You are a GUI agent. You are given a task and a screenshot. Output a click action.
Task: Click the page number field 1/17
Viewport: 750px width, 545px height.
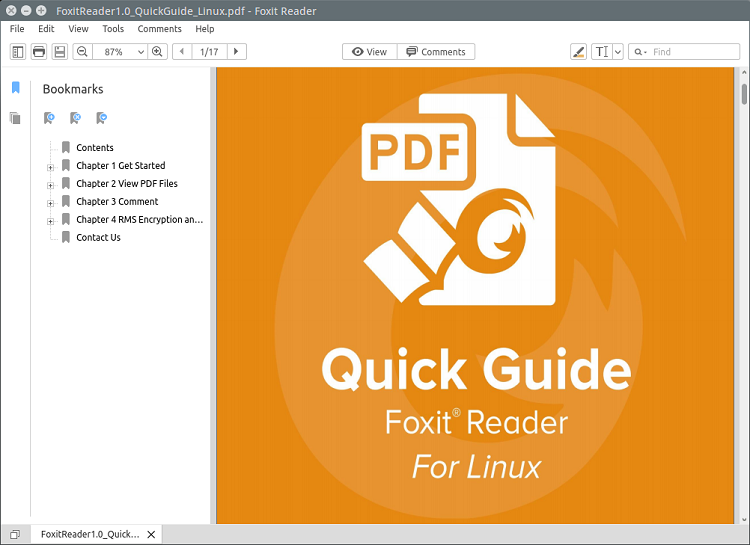(209, 51)
